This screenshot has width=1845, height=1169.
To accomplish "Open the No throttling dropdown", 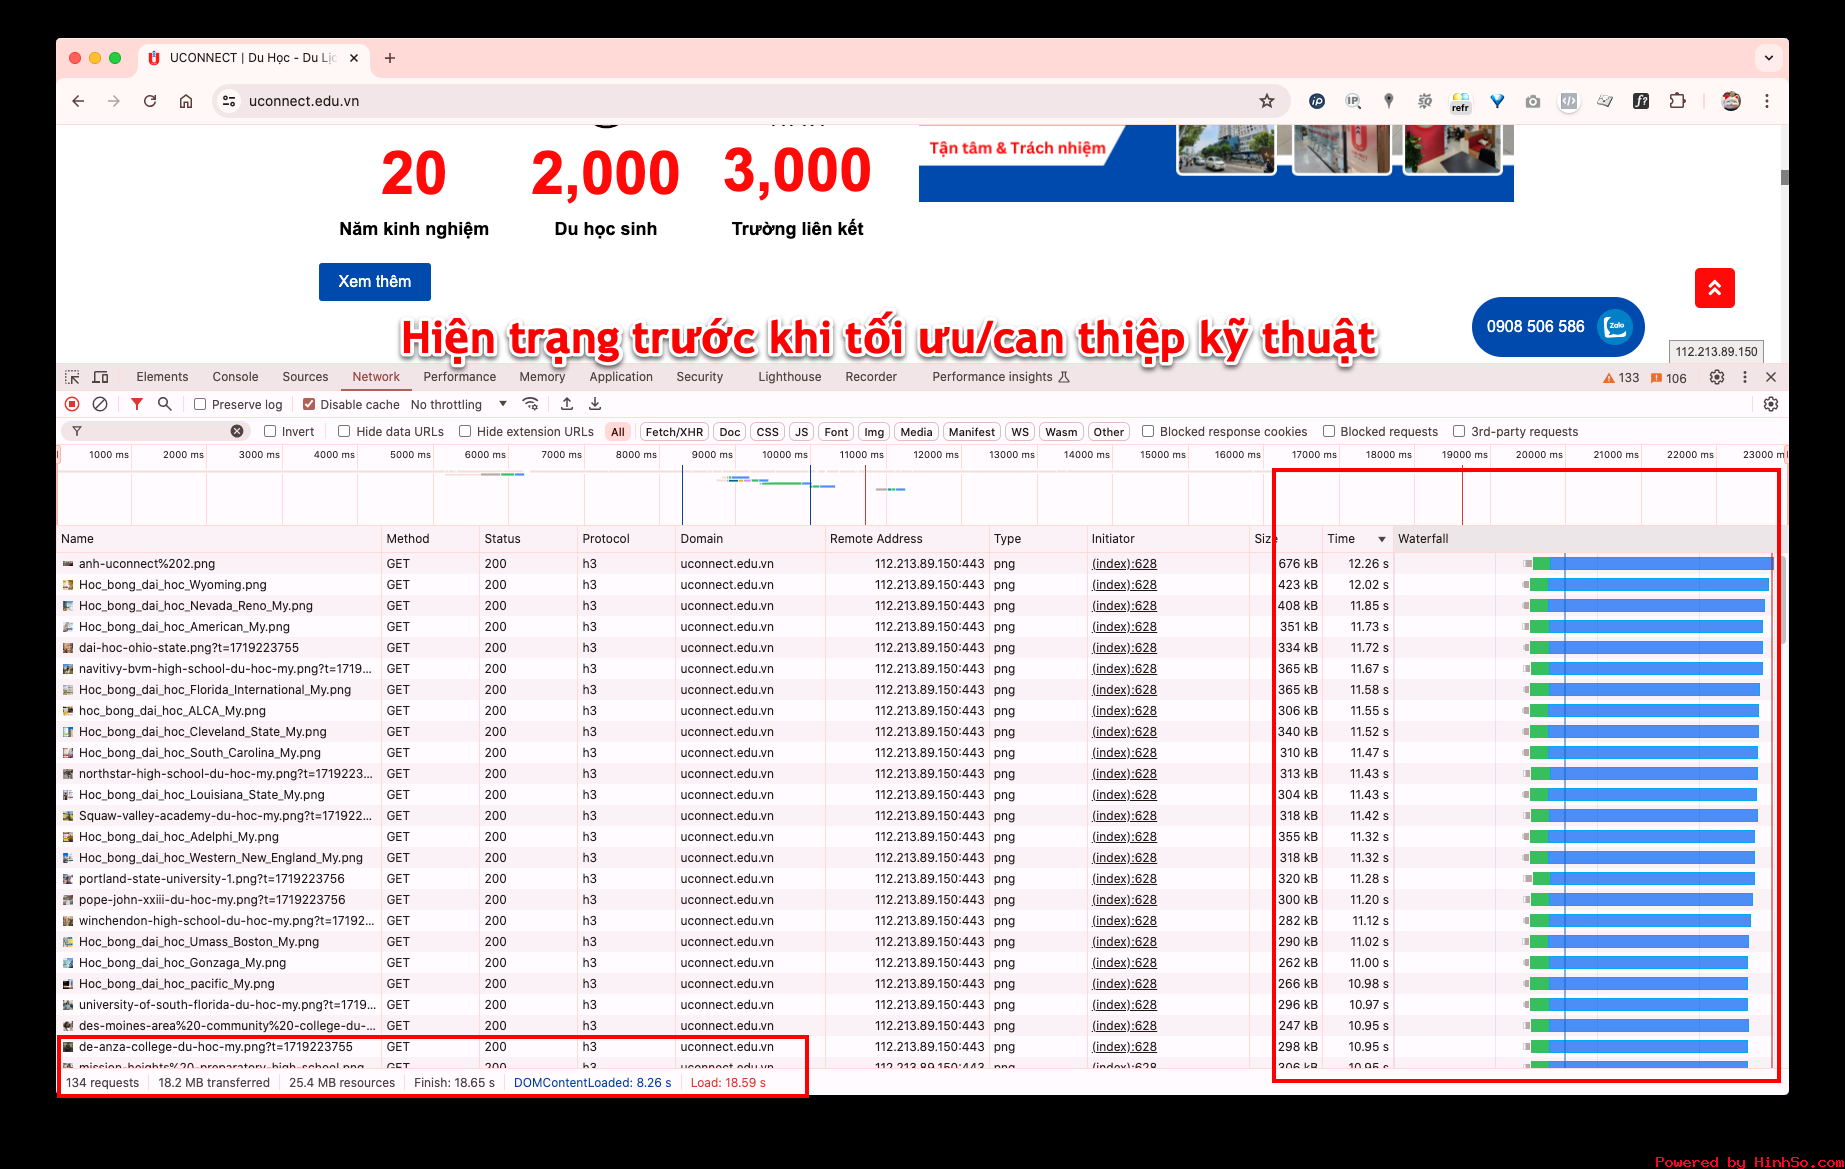I will [x=459, y=404].
